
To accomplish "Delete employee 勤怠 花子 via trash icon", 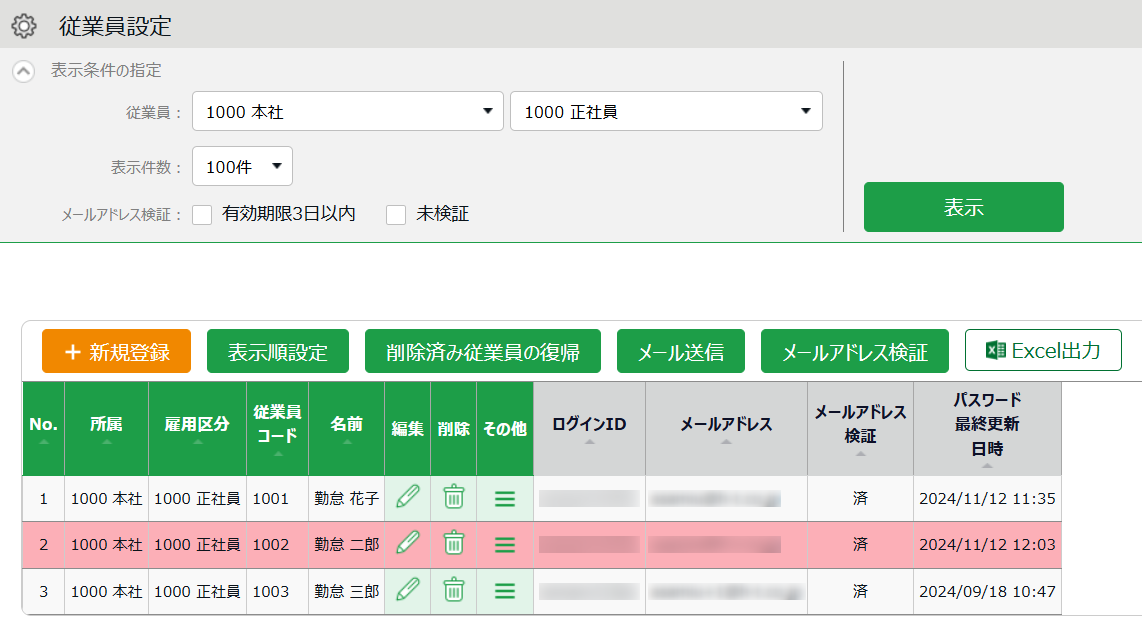I will coord(454,497).
